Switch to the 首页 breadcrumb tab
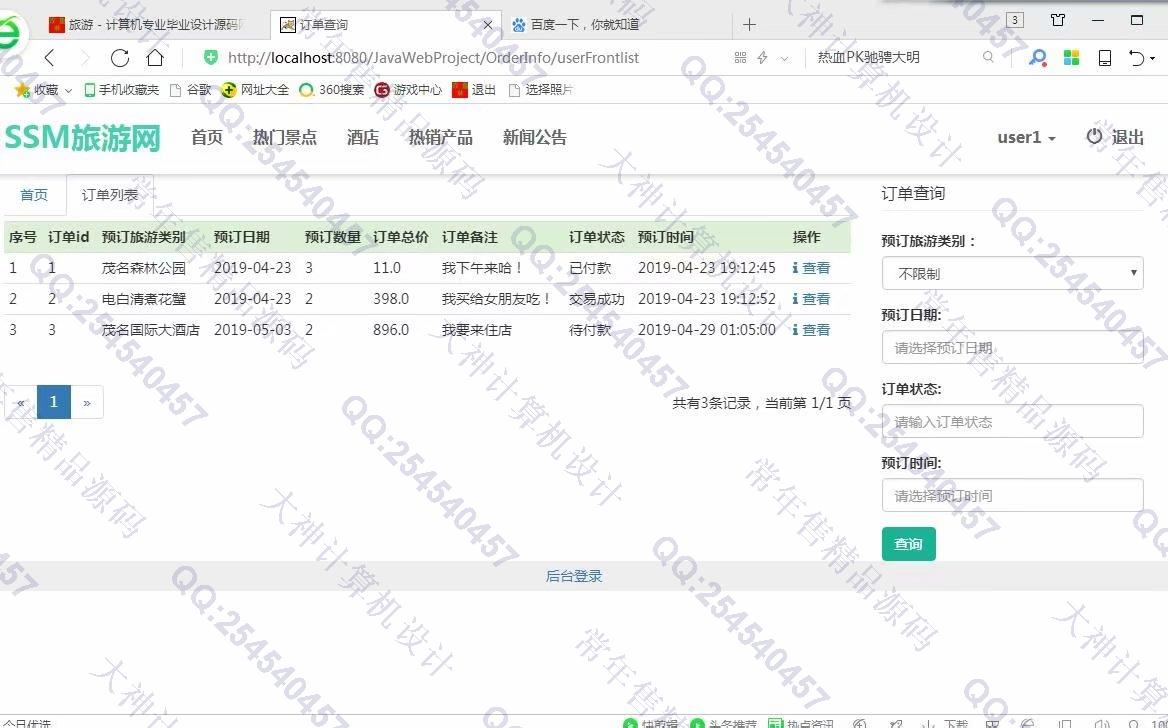This screenshot has width=1168, height=728. click(34, 194)
